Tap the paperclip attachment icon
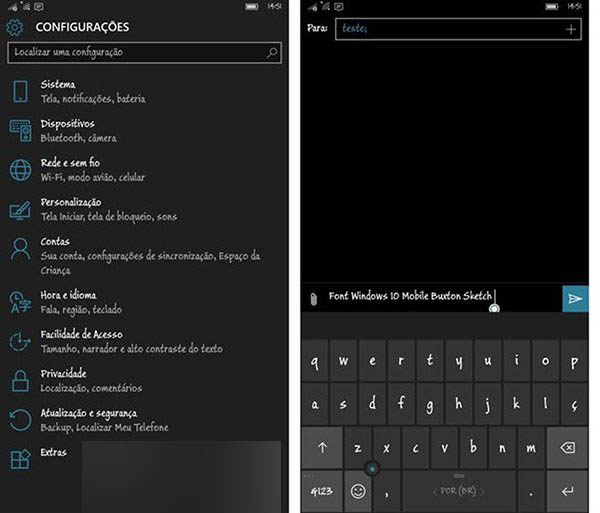This screenshot has height=513, width=600. coord(313,298)
